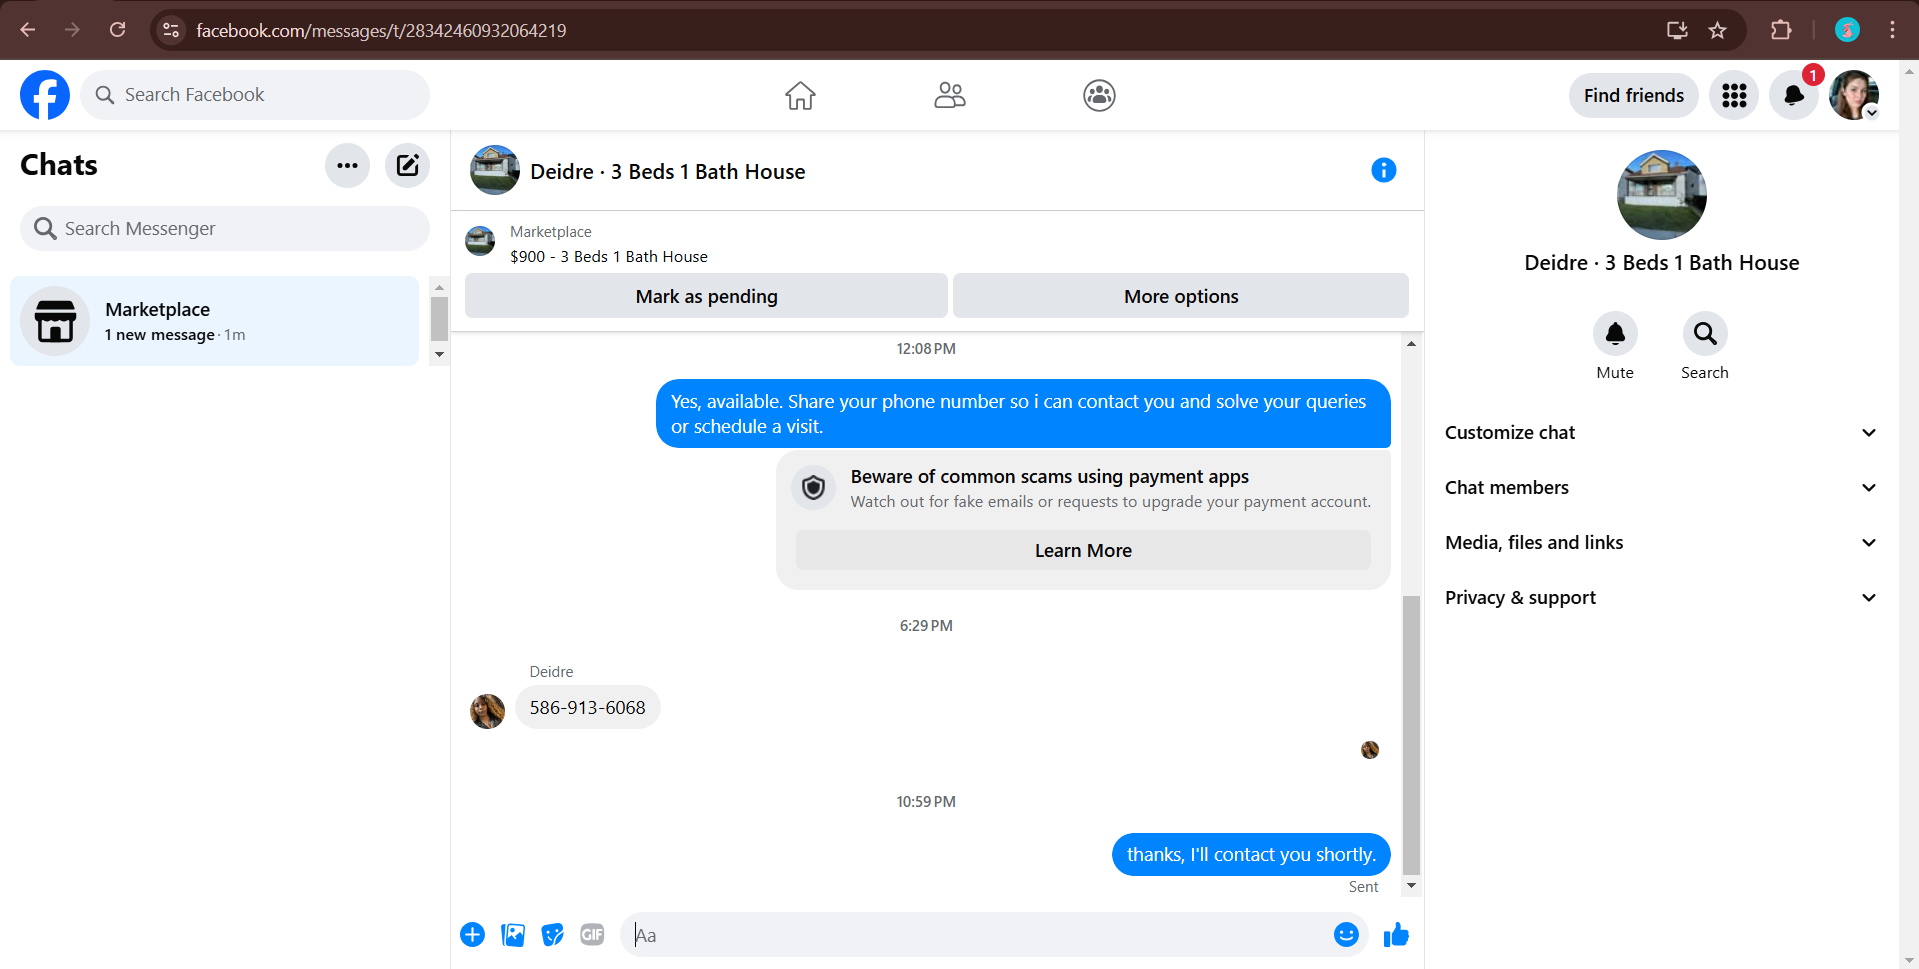Click Deidre's avatar beside phone number message
The image size is (1919, 969).
(487, 711)
